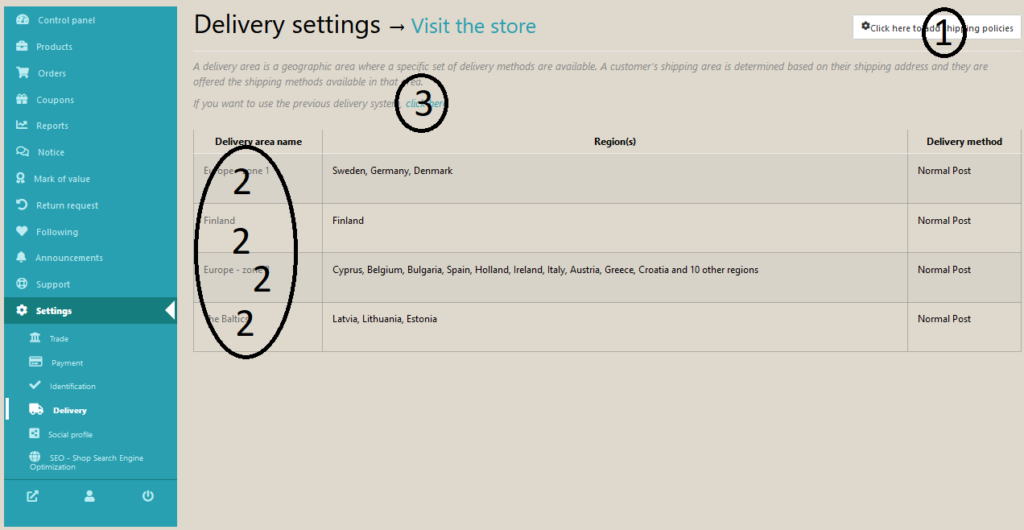This screenshot has height=530, width=1024.
Task: Follow the 'Visit the store' link
Action: [473, 26]
